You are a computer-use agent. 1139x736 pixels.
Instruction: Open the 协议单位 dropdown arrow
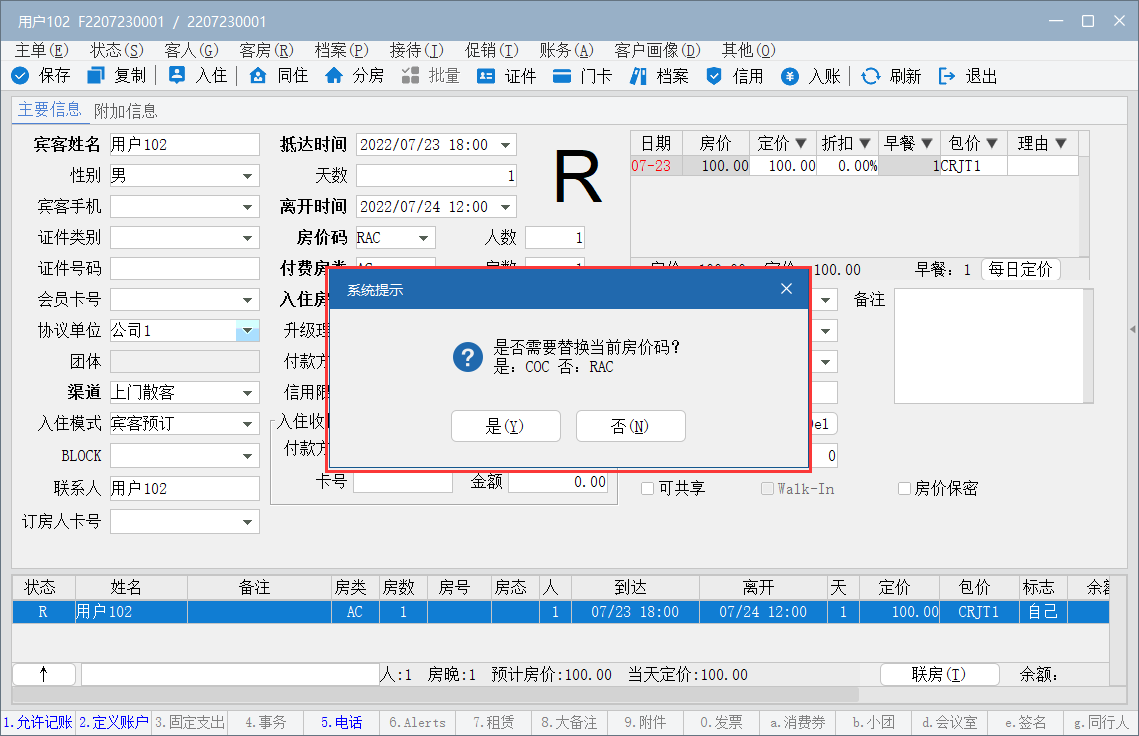(248, 331)
